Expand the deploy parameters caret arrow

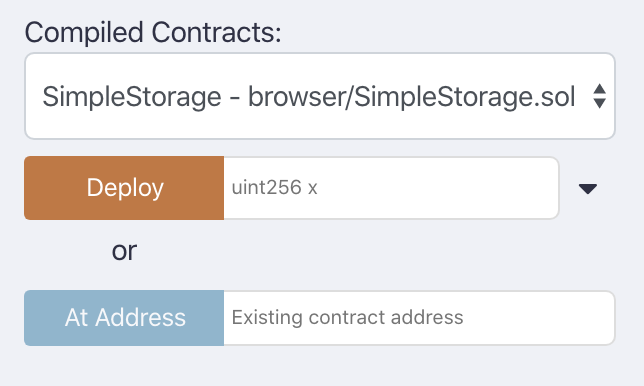(588, 188)
